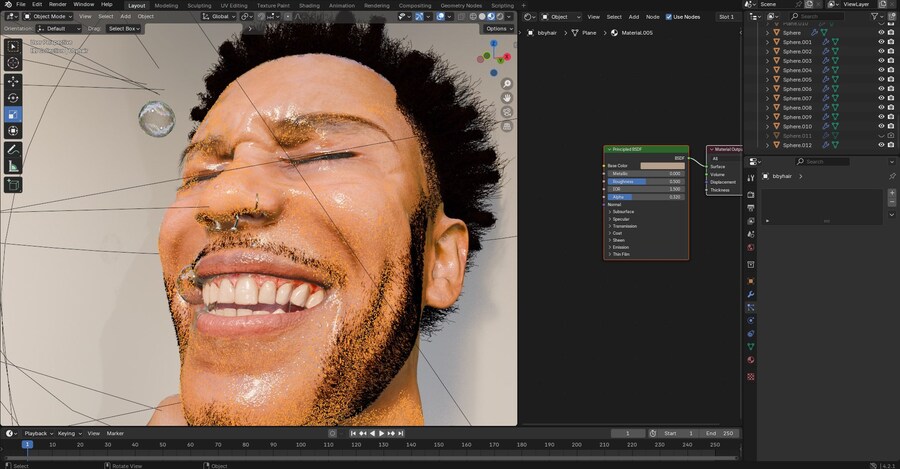Hide Sphere.008 with its eye icon
Image resolution: width=900 pixels, height=469 pixels.
click(x=881, y=107)
